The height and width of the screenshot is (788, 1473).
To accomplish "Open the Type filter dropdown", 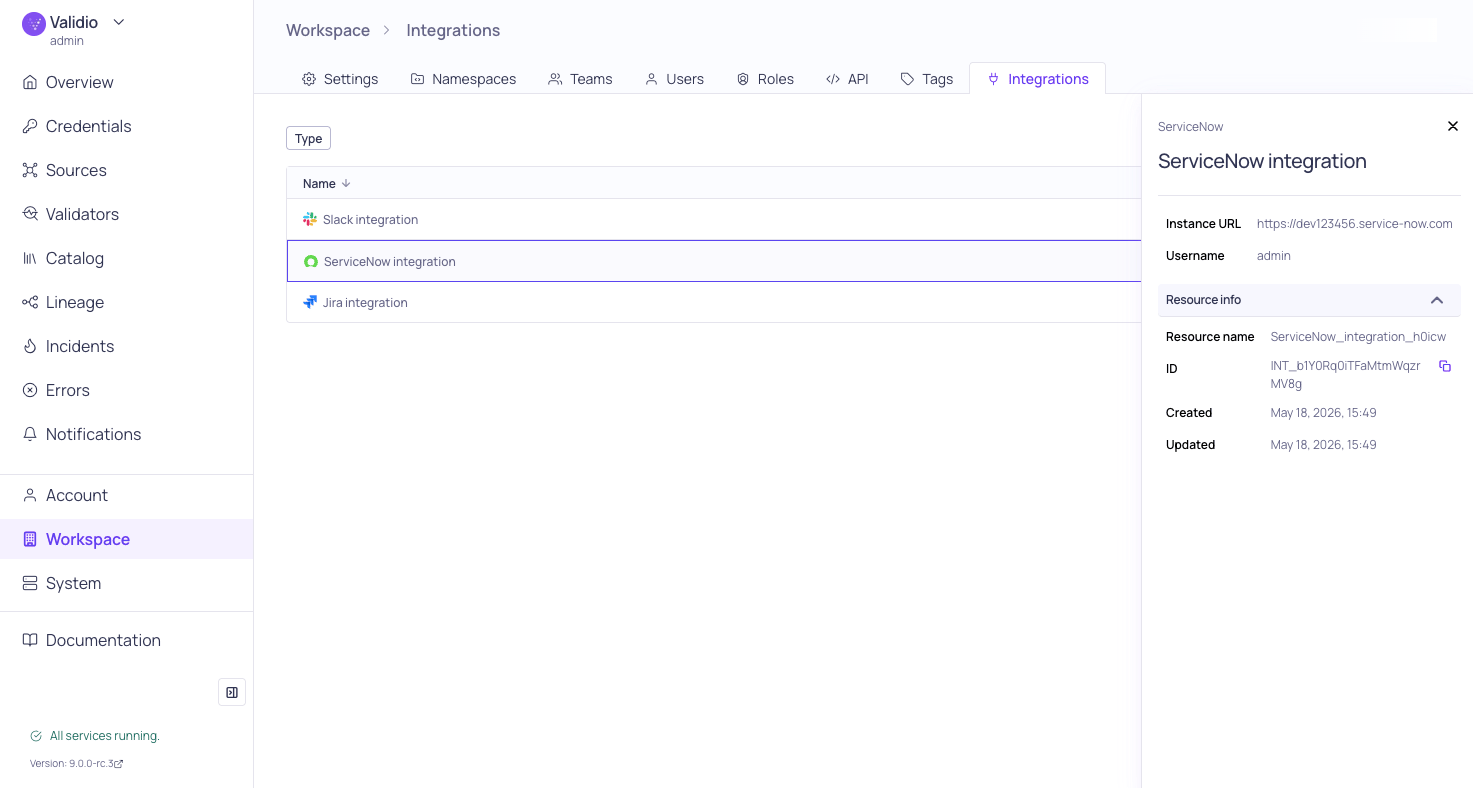I will coord(308,138).
